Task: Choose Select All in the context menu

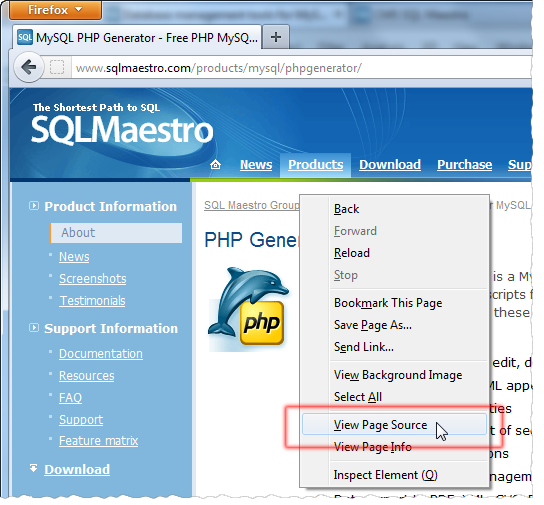Action: point(394,397)
